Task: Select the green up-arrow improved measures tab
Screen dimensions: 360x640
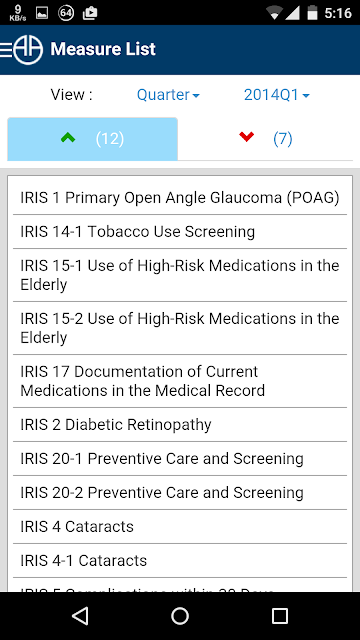Action: tap(93, 139)
